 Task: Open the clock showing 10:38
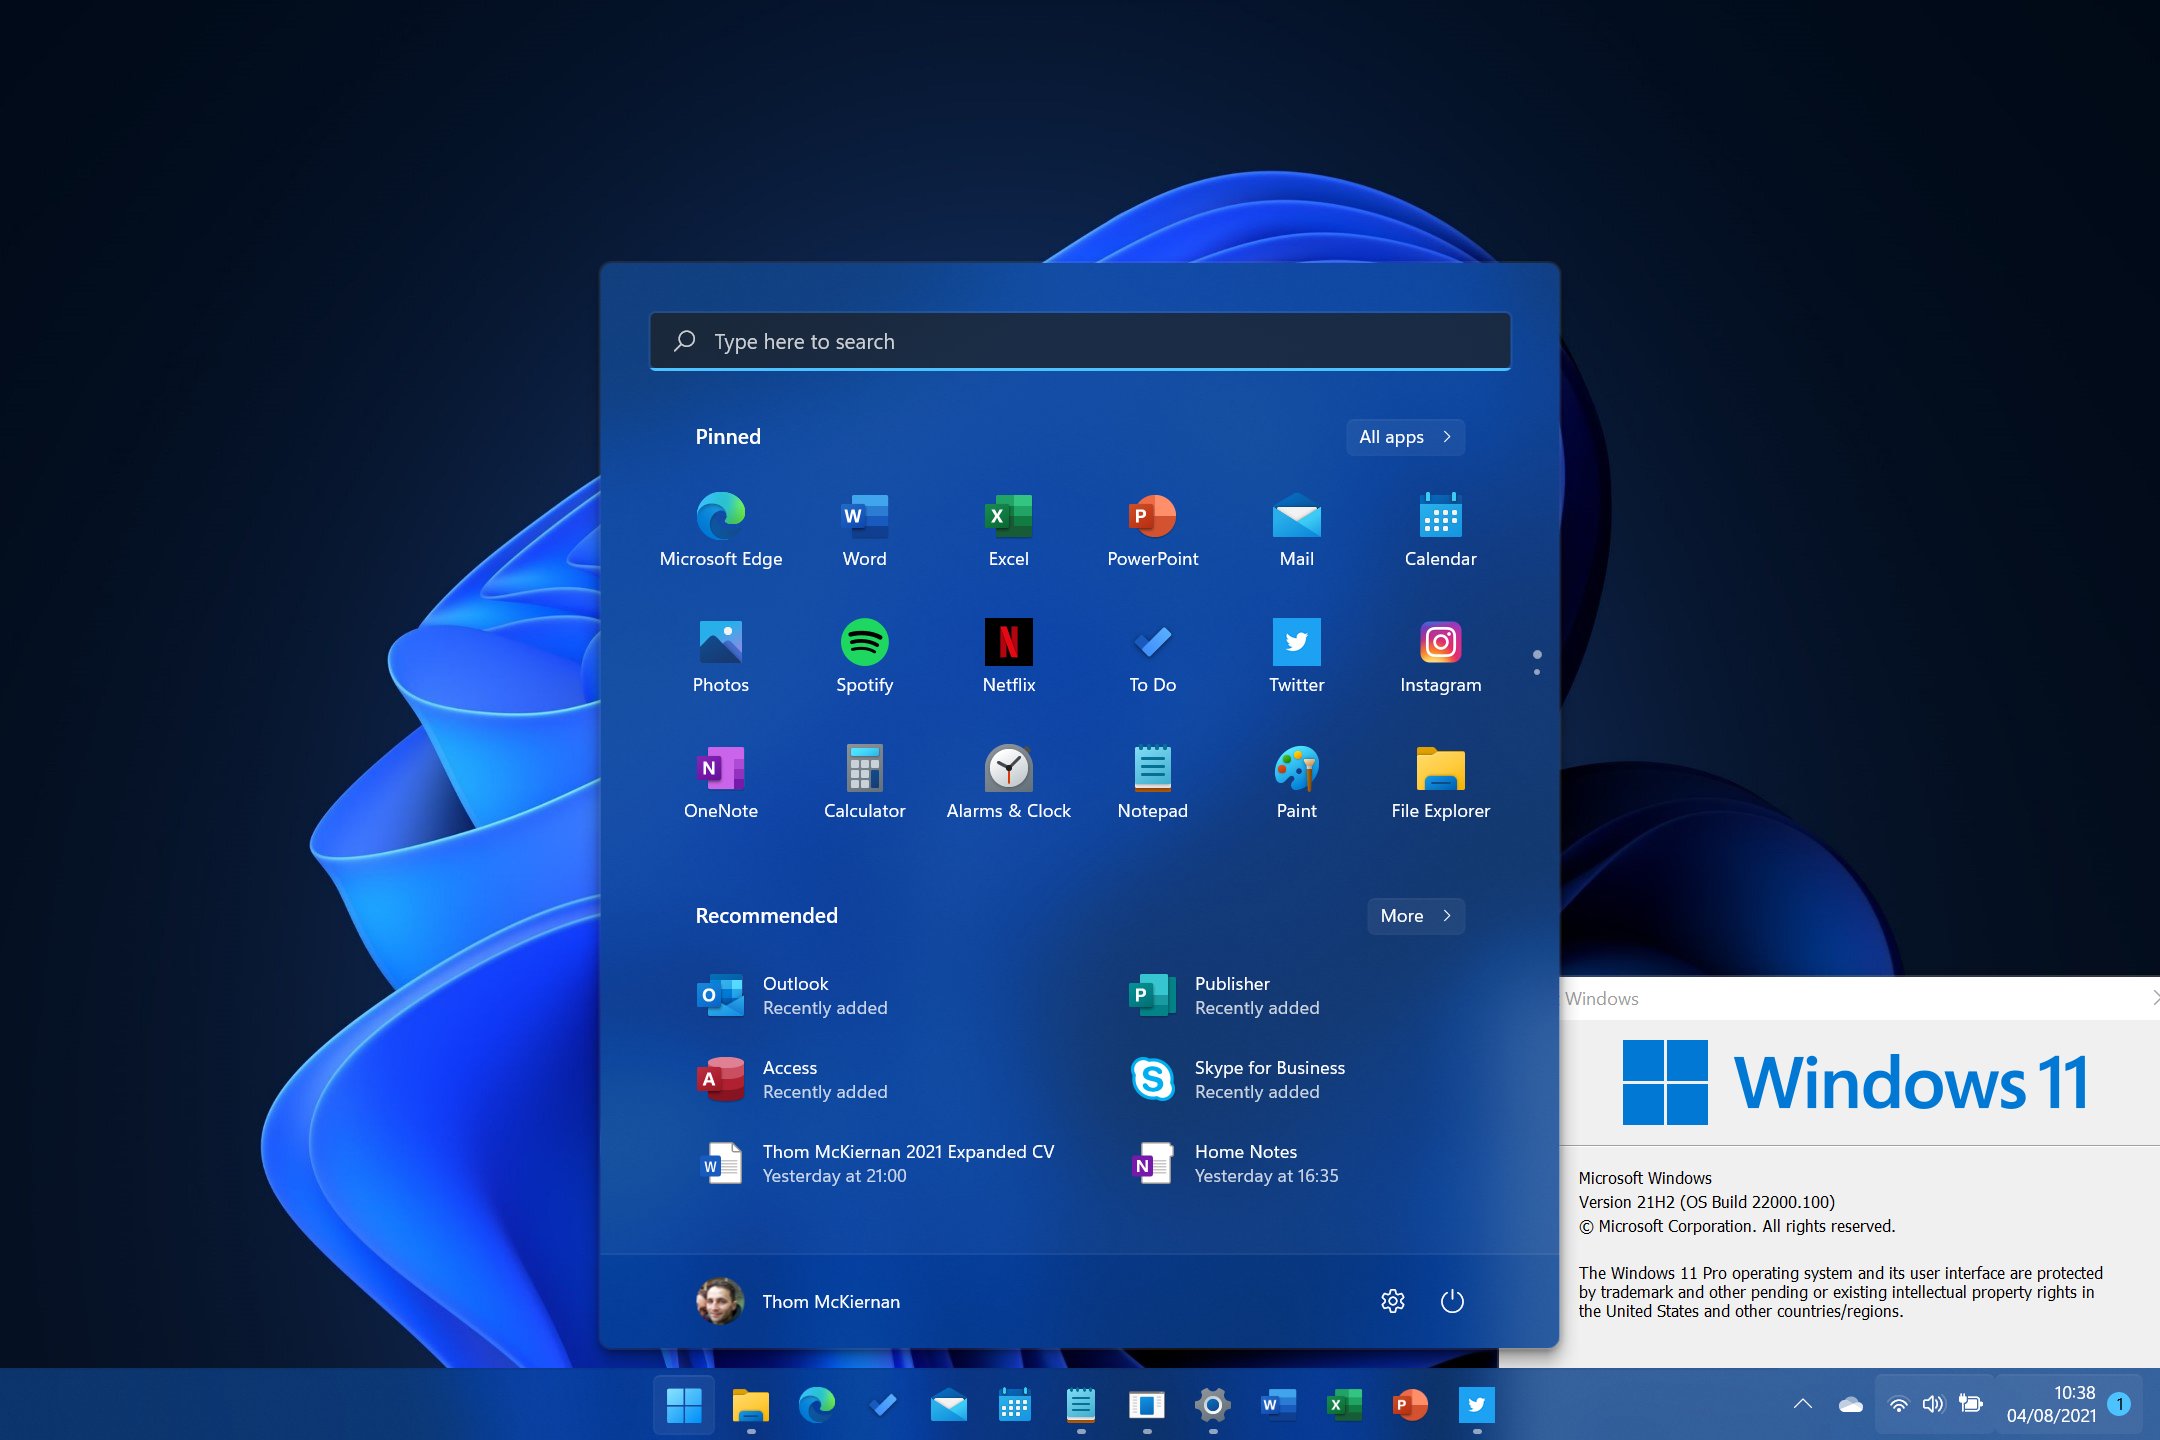[x=2050, y=1404]
